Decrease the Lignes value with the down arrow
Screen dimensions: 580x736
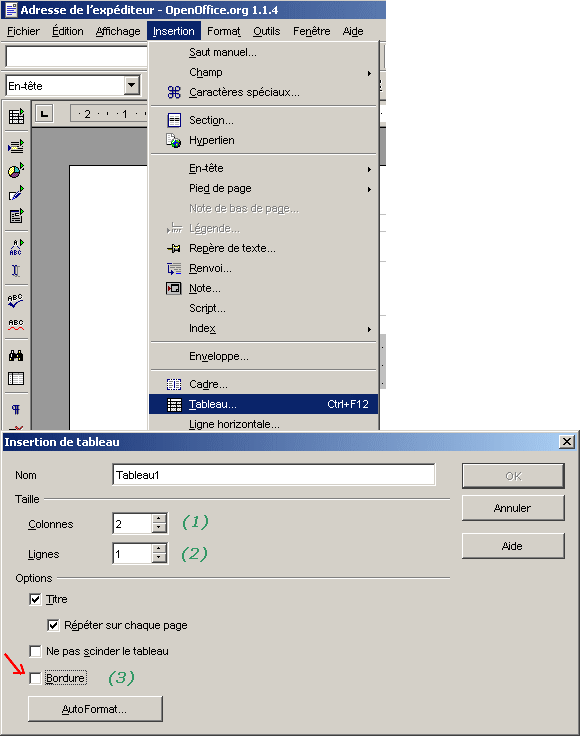(160, 558)
